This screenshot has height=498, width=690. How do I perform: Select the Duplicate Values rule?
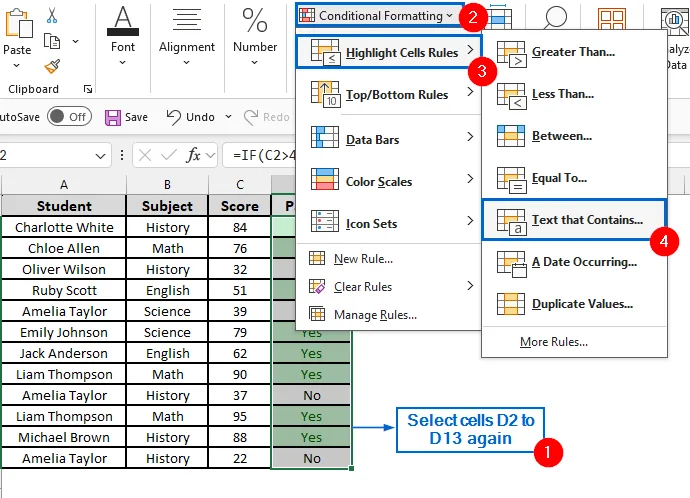(x=574, y=304)
